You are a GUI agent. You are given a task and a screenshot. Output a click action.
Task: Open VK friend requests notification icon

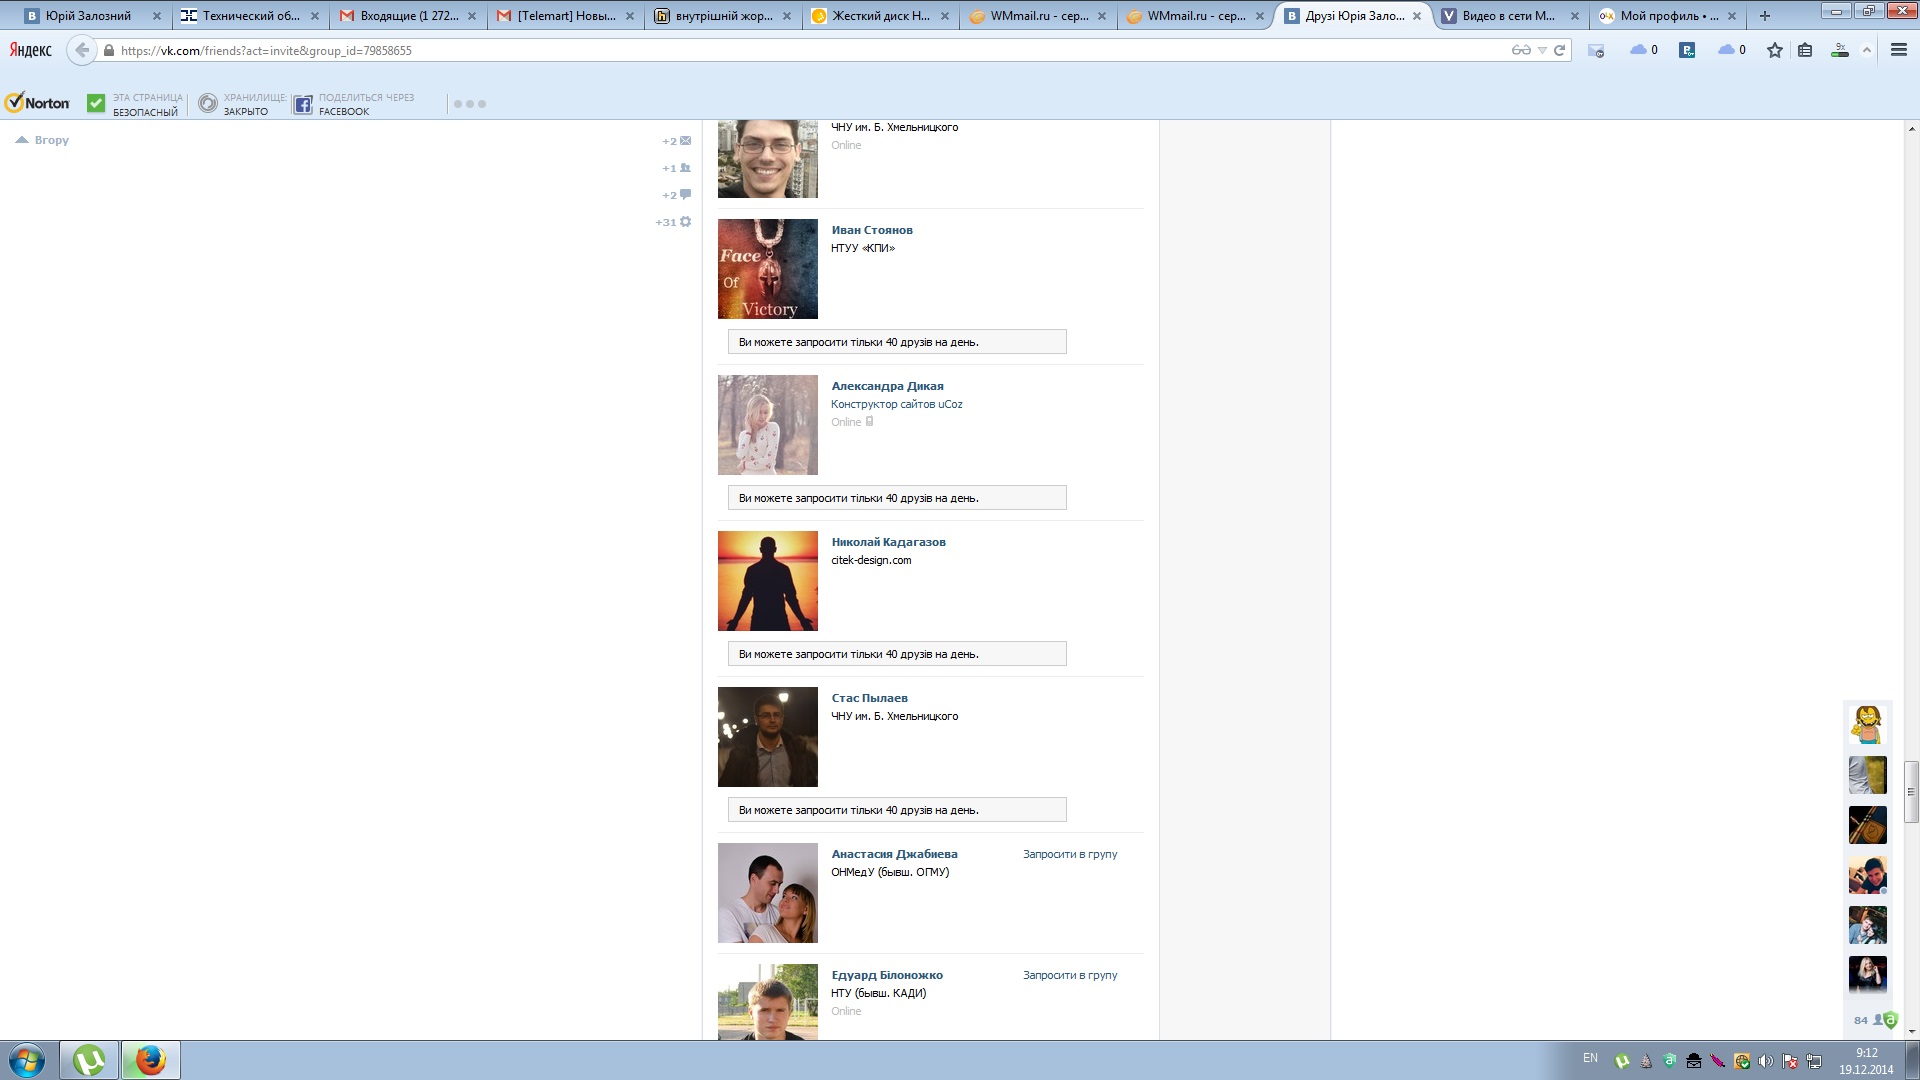point(685,168)
